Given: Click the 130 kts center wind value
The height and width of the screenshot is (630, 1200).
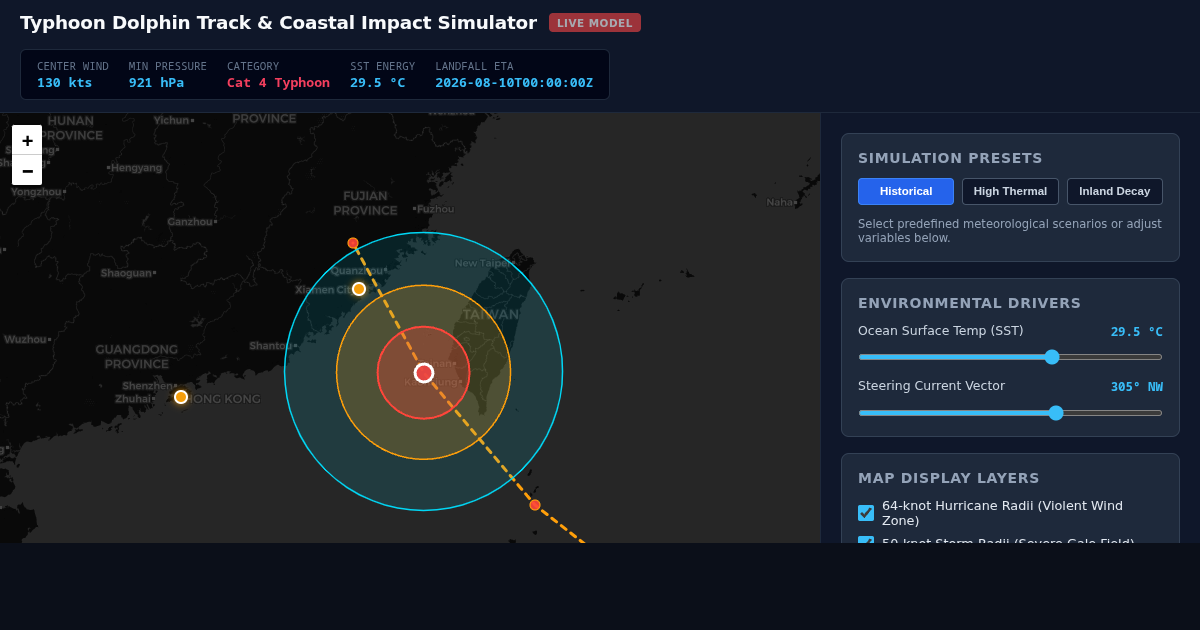Looking at the screenshot, I should (x=65, y=83).
